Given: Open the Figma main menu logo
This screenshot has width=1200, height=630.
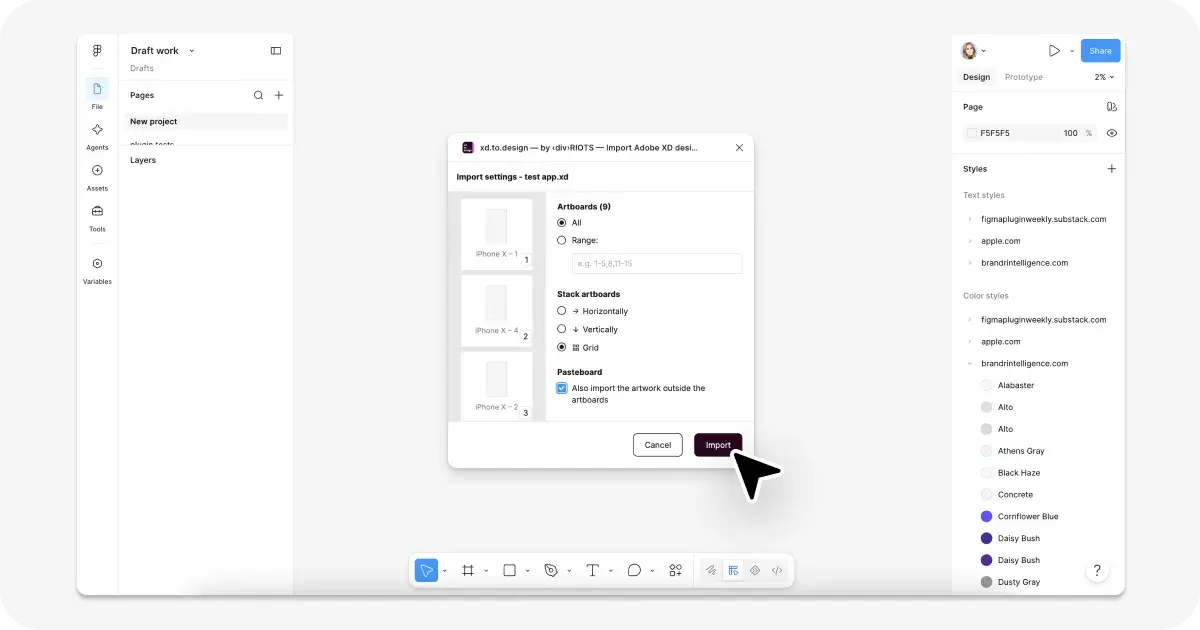Looking at the screenshot, I should [x=97, y=51].
